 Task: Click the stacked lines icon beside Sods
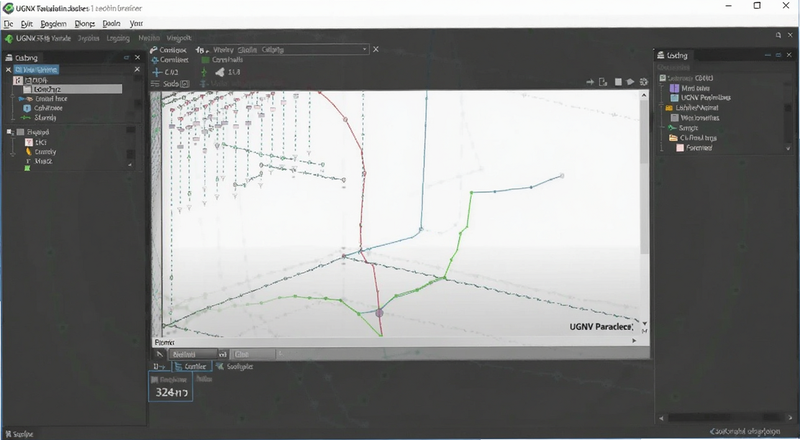(155, 84)
